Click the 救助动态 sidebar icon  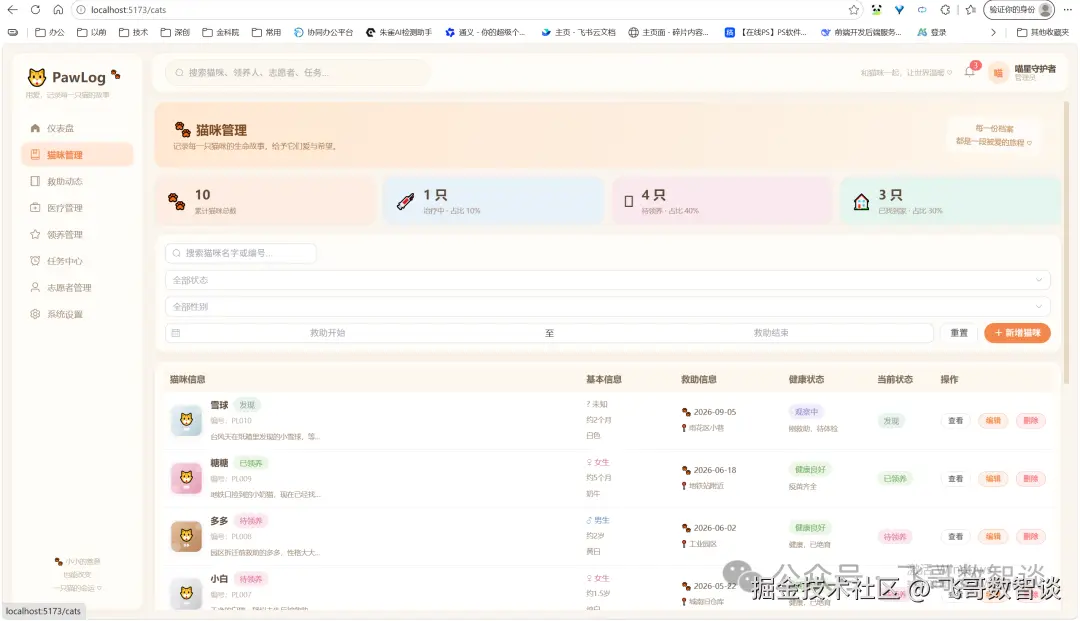click(x=35, y=181)
